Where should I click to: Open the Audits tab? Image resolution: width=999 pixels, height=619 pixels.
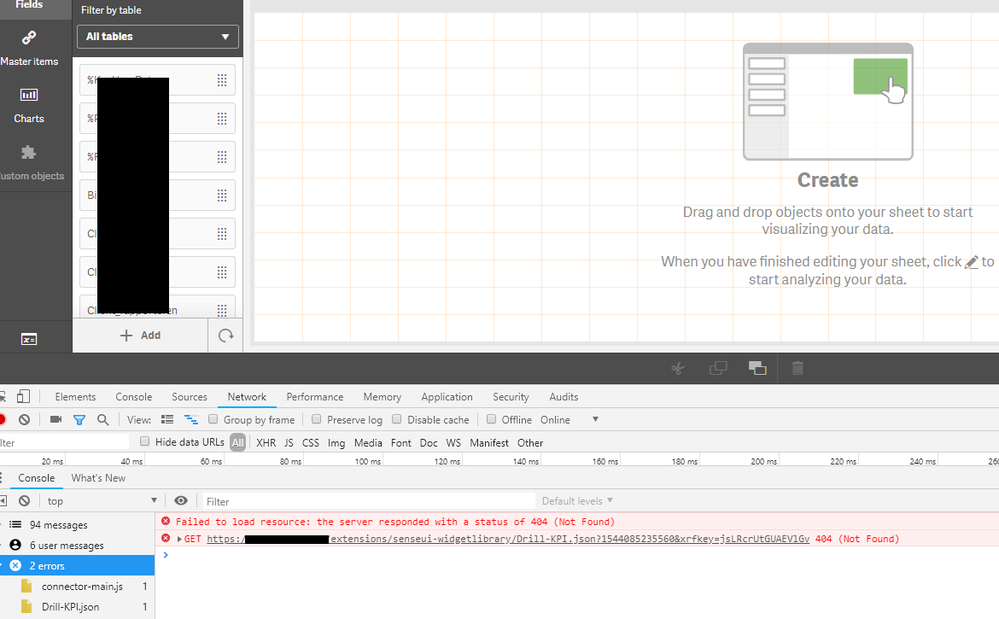tap(564, 397)
